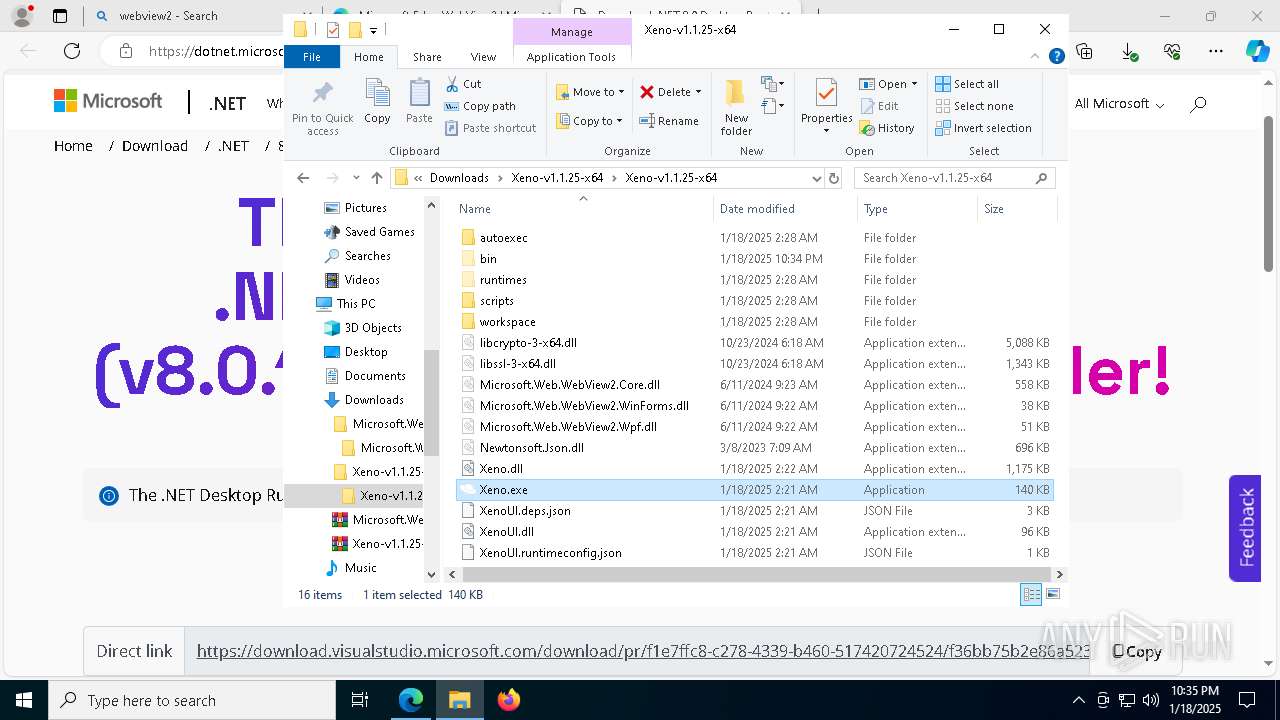The image size is (1280, 720).
Task: Create a New folder
Action: coord(736,107)
